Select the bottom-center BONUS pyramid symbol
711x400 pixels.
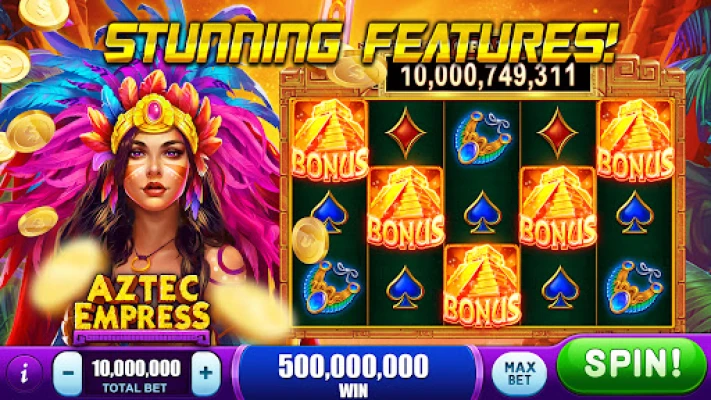pyautogui.click(x=482, y=285)
